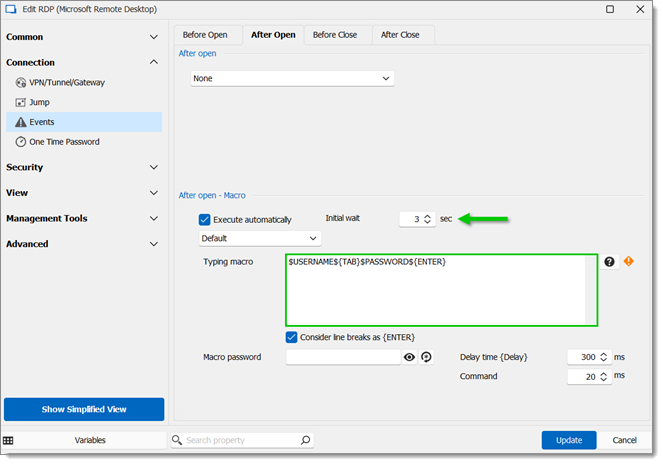Uncheck Consider line breaks as {ENTER}
This screenshot has height=465, width=663.
pos(291,337)
